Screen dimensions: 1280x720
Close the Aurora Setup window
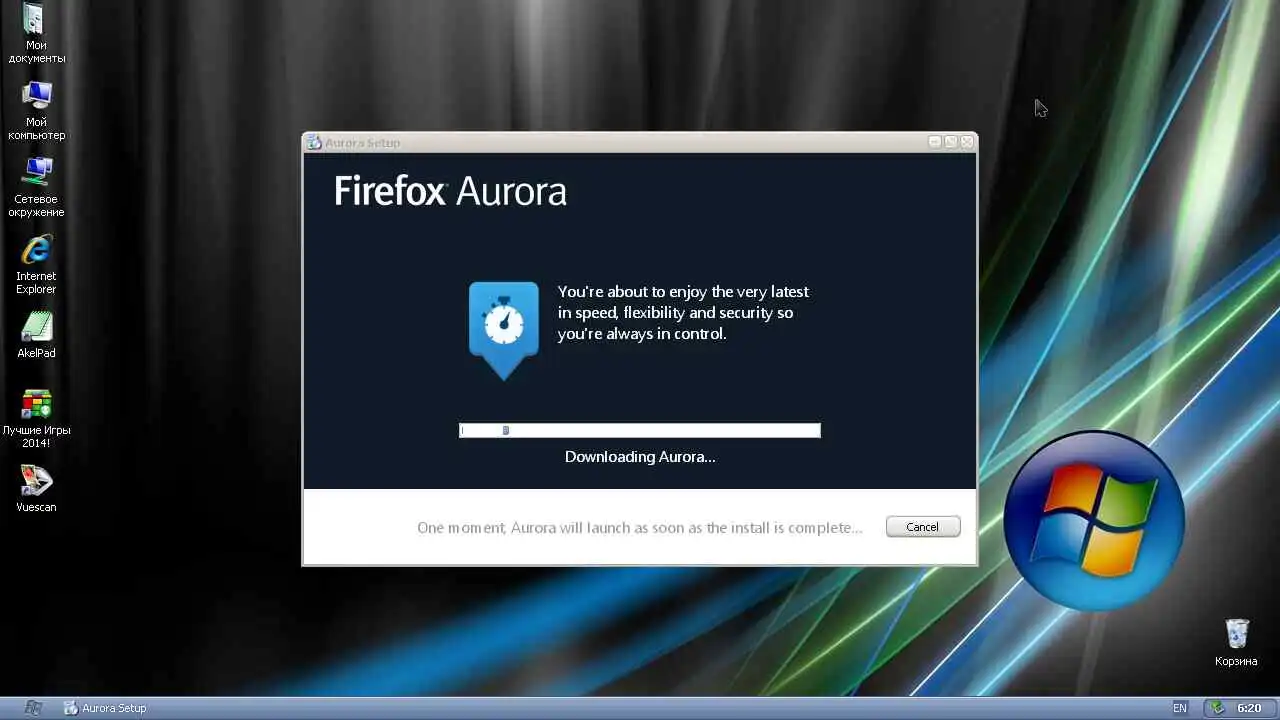click(967, 142)
